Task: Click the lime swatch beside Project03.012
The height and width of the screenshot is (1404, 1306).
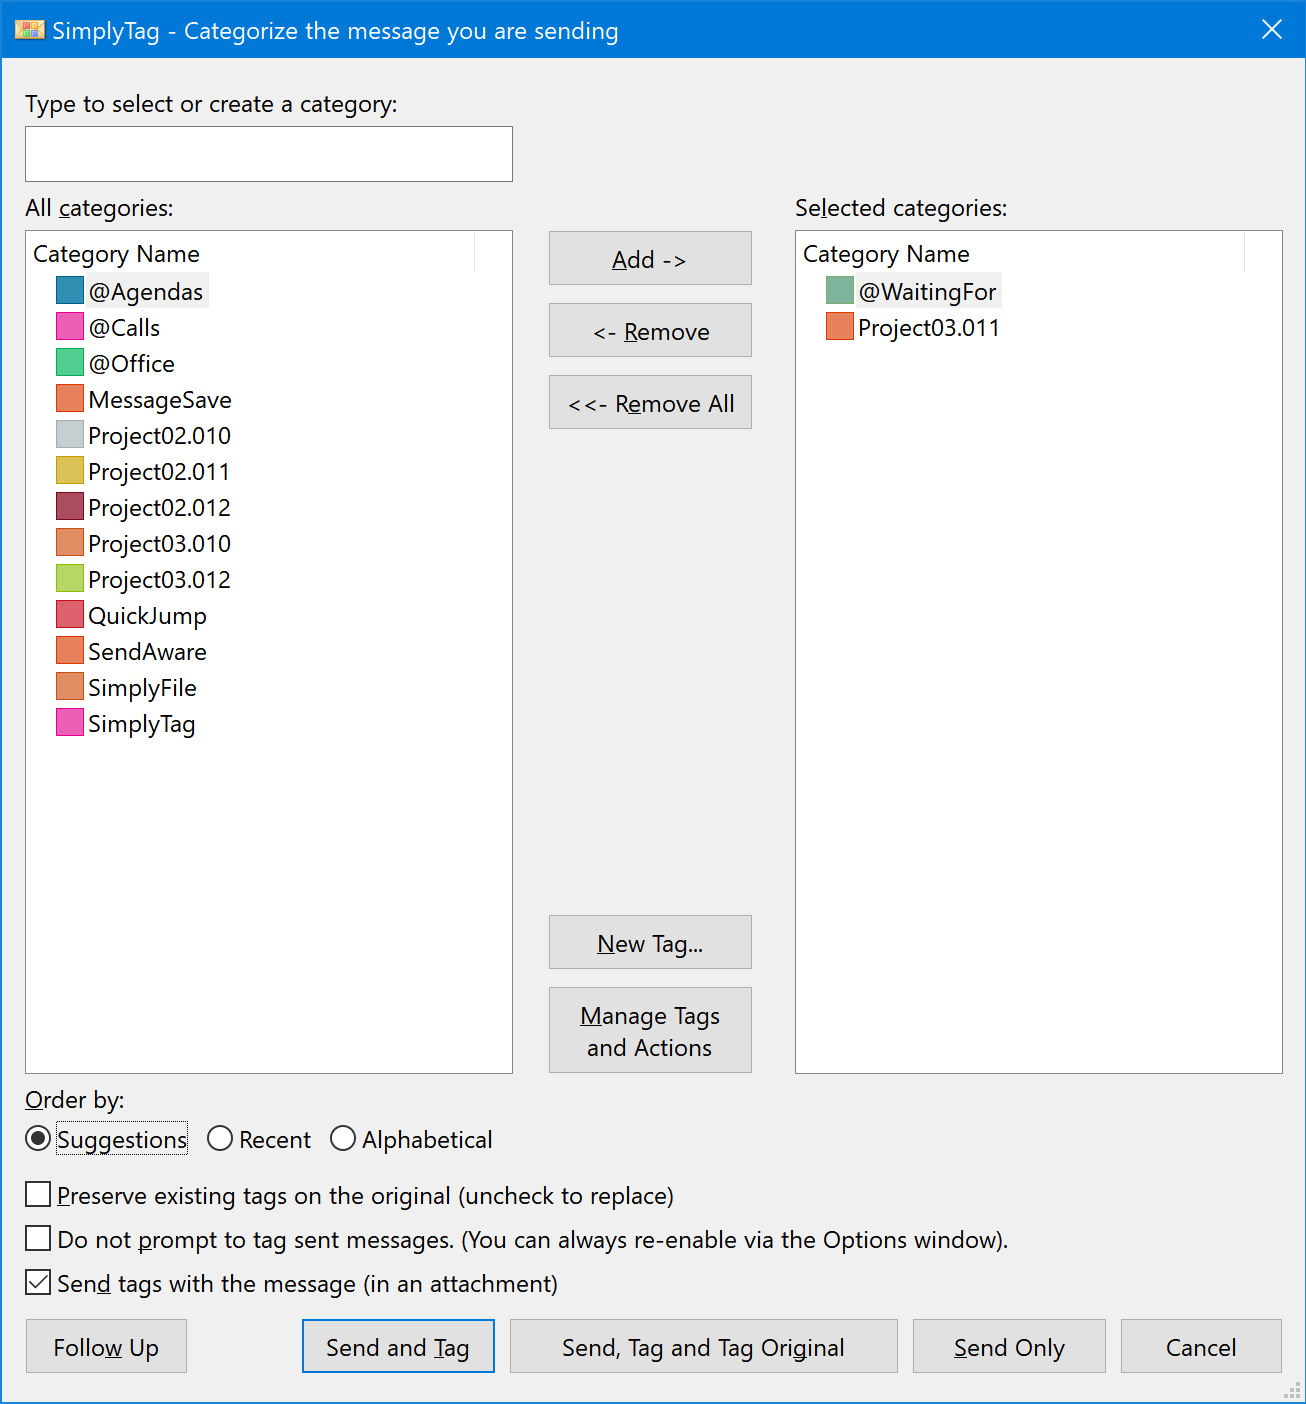Action: (70, 579)
